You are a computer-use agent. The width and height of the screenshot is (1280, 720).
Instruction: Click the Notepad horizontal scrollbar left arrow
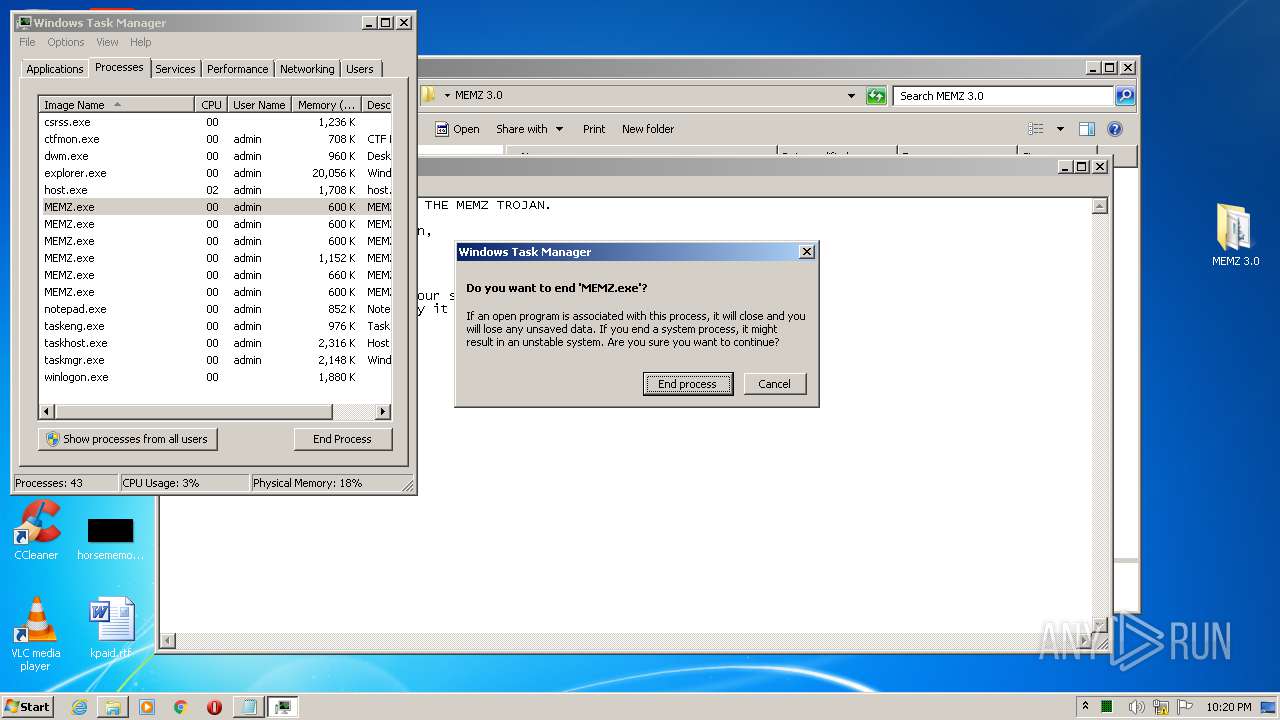(x=168, y=641)
